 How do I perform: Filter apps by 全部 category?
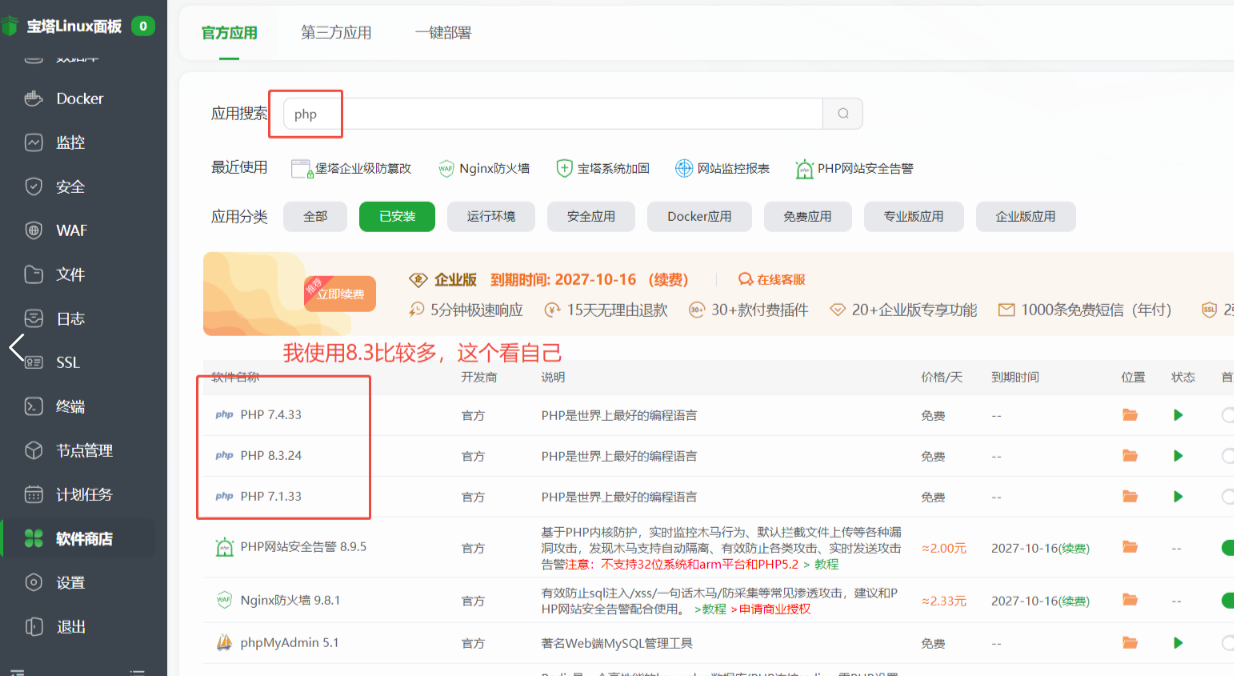coord(315,216)
